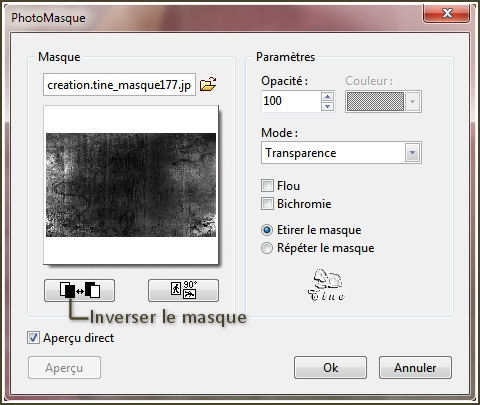Open the Mode dropdown showing Transparence
This screenshot has width=480, height=405.
click(x=341, y=153)
